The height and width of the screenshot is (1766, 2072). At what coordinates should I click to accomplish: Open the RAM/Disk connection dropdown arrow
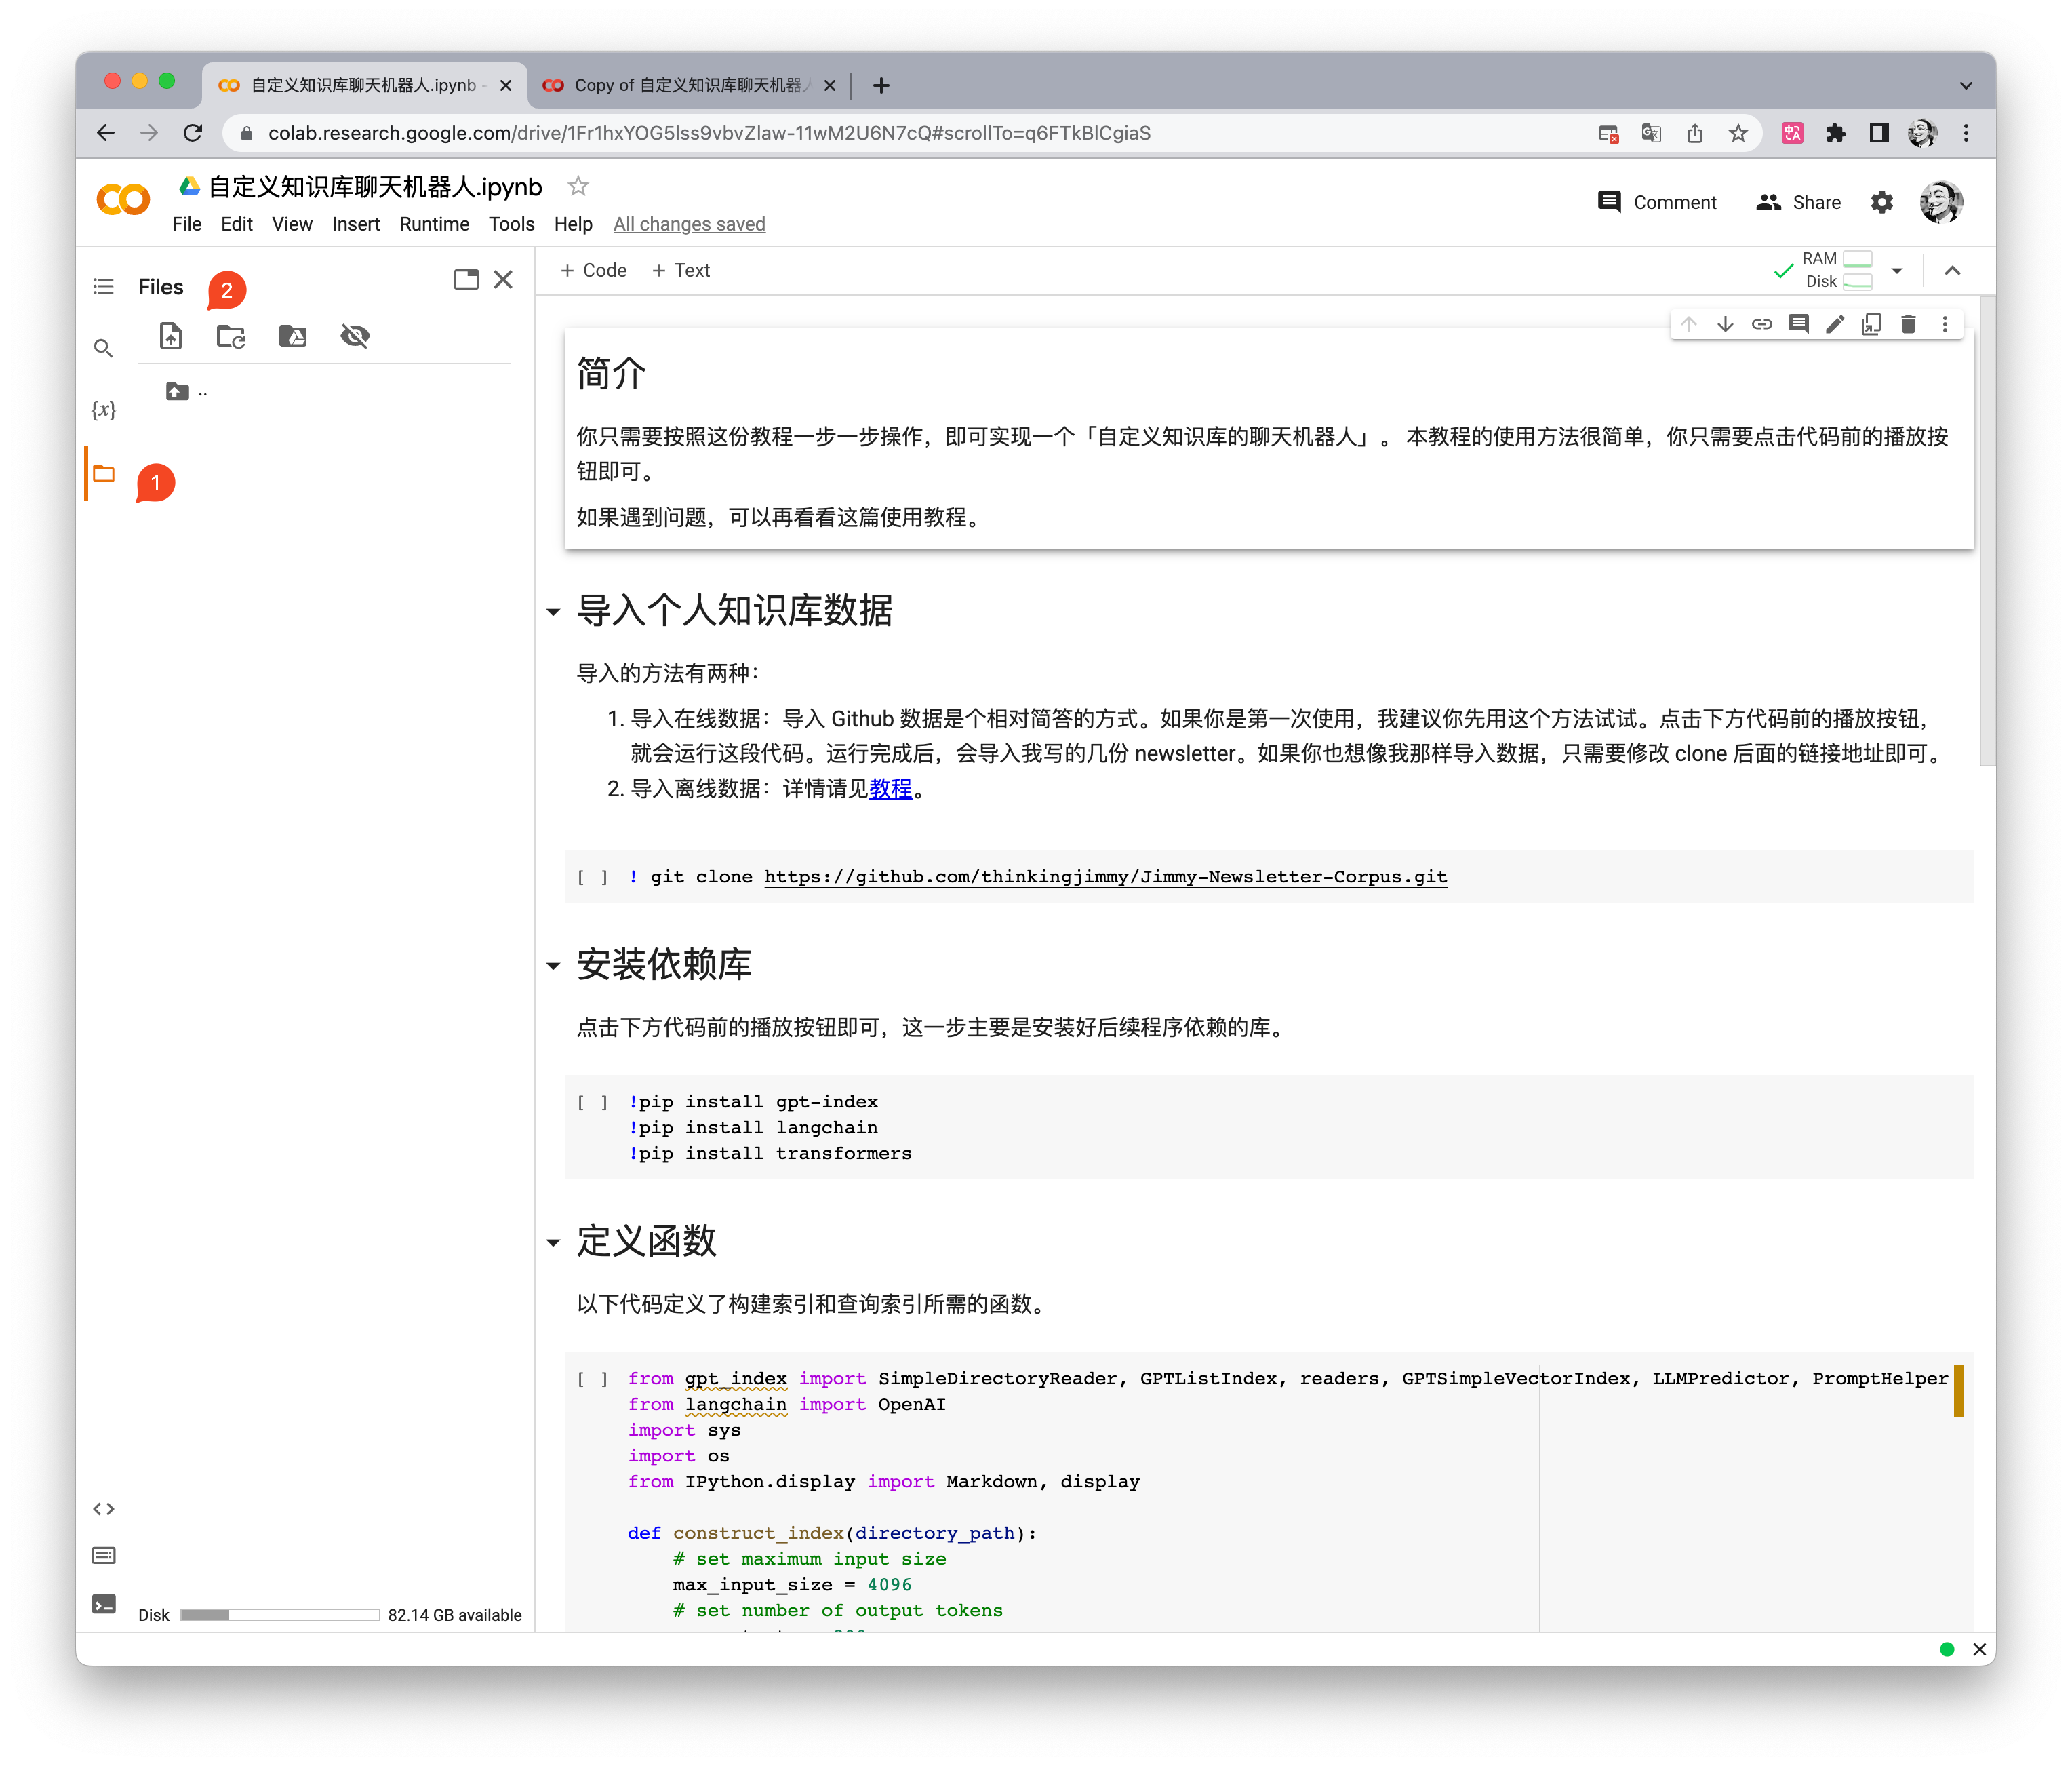pos(1897,271)
